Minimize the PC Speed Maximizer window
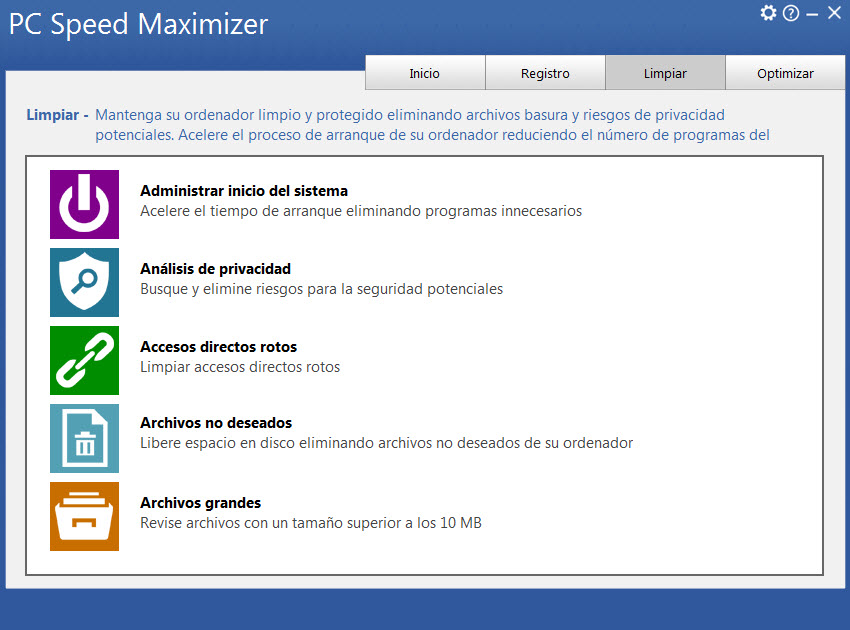Viewport: 850px width, 630px height. tap(812, 15)
